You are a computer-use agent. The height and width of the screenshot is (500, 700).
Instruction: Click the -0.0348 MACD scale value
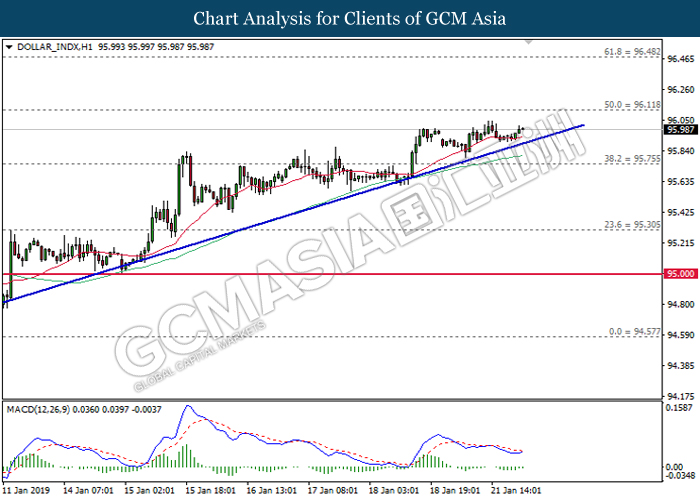pyautogui.click(x=680, y=475)
